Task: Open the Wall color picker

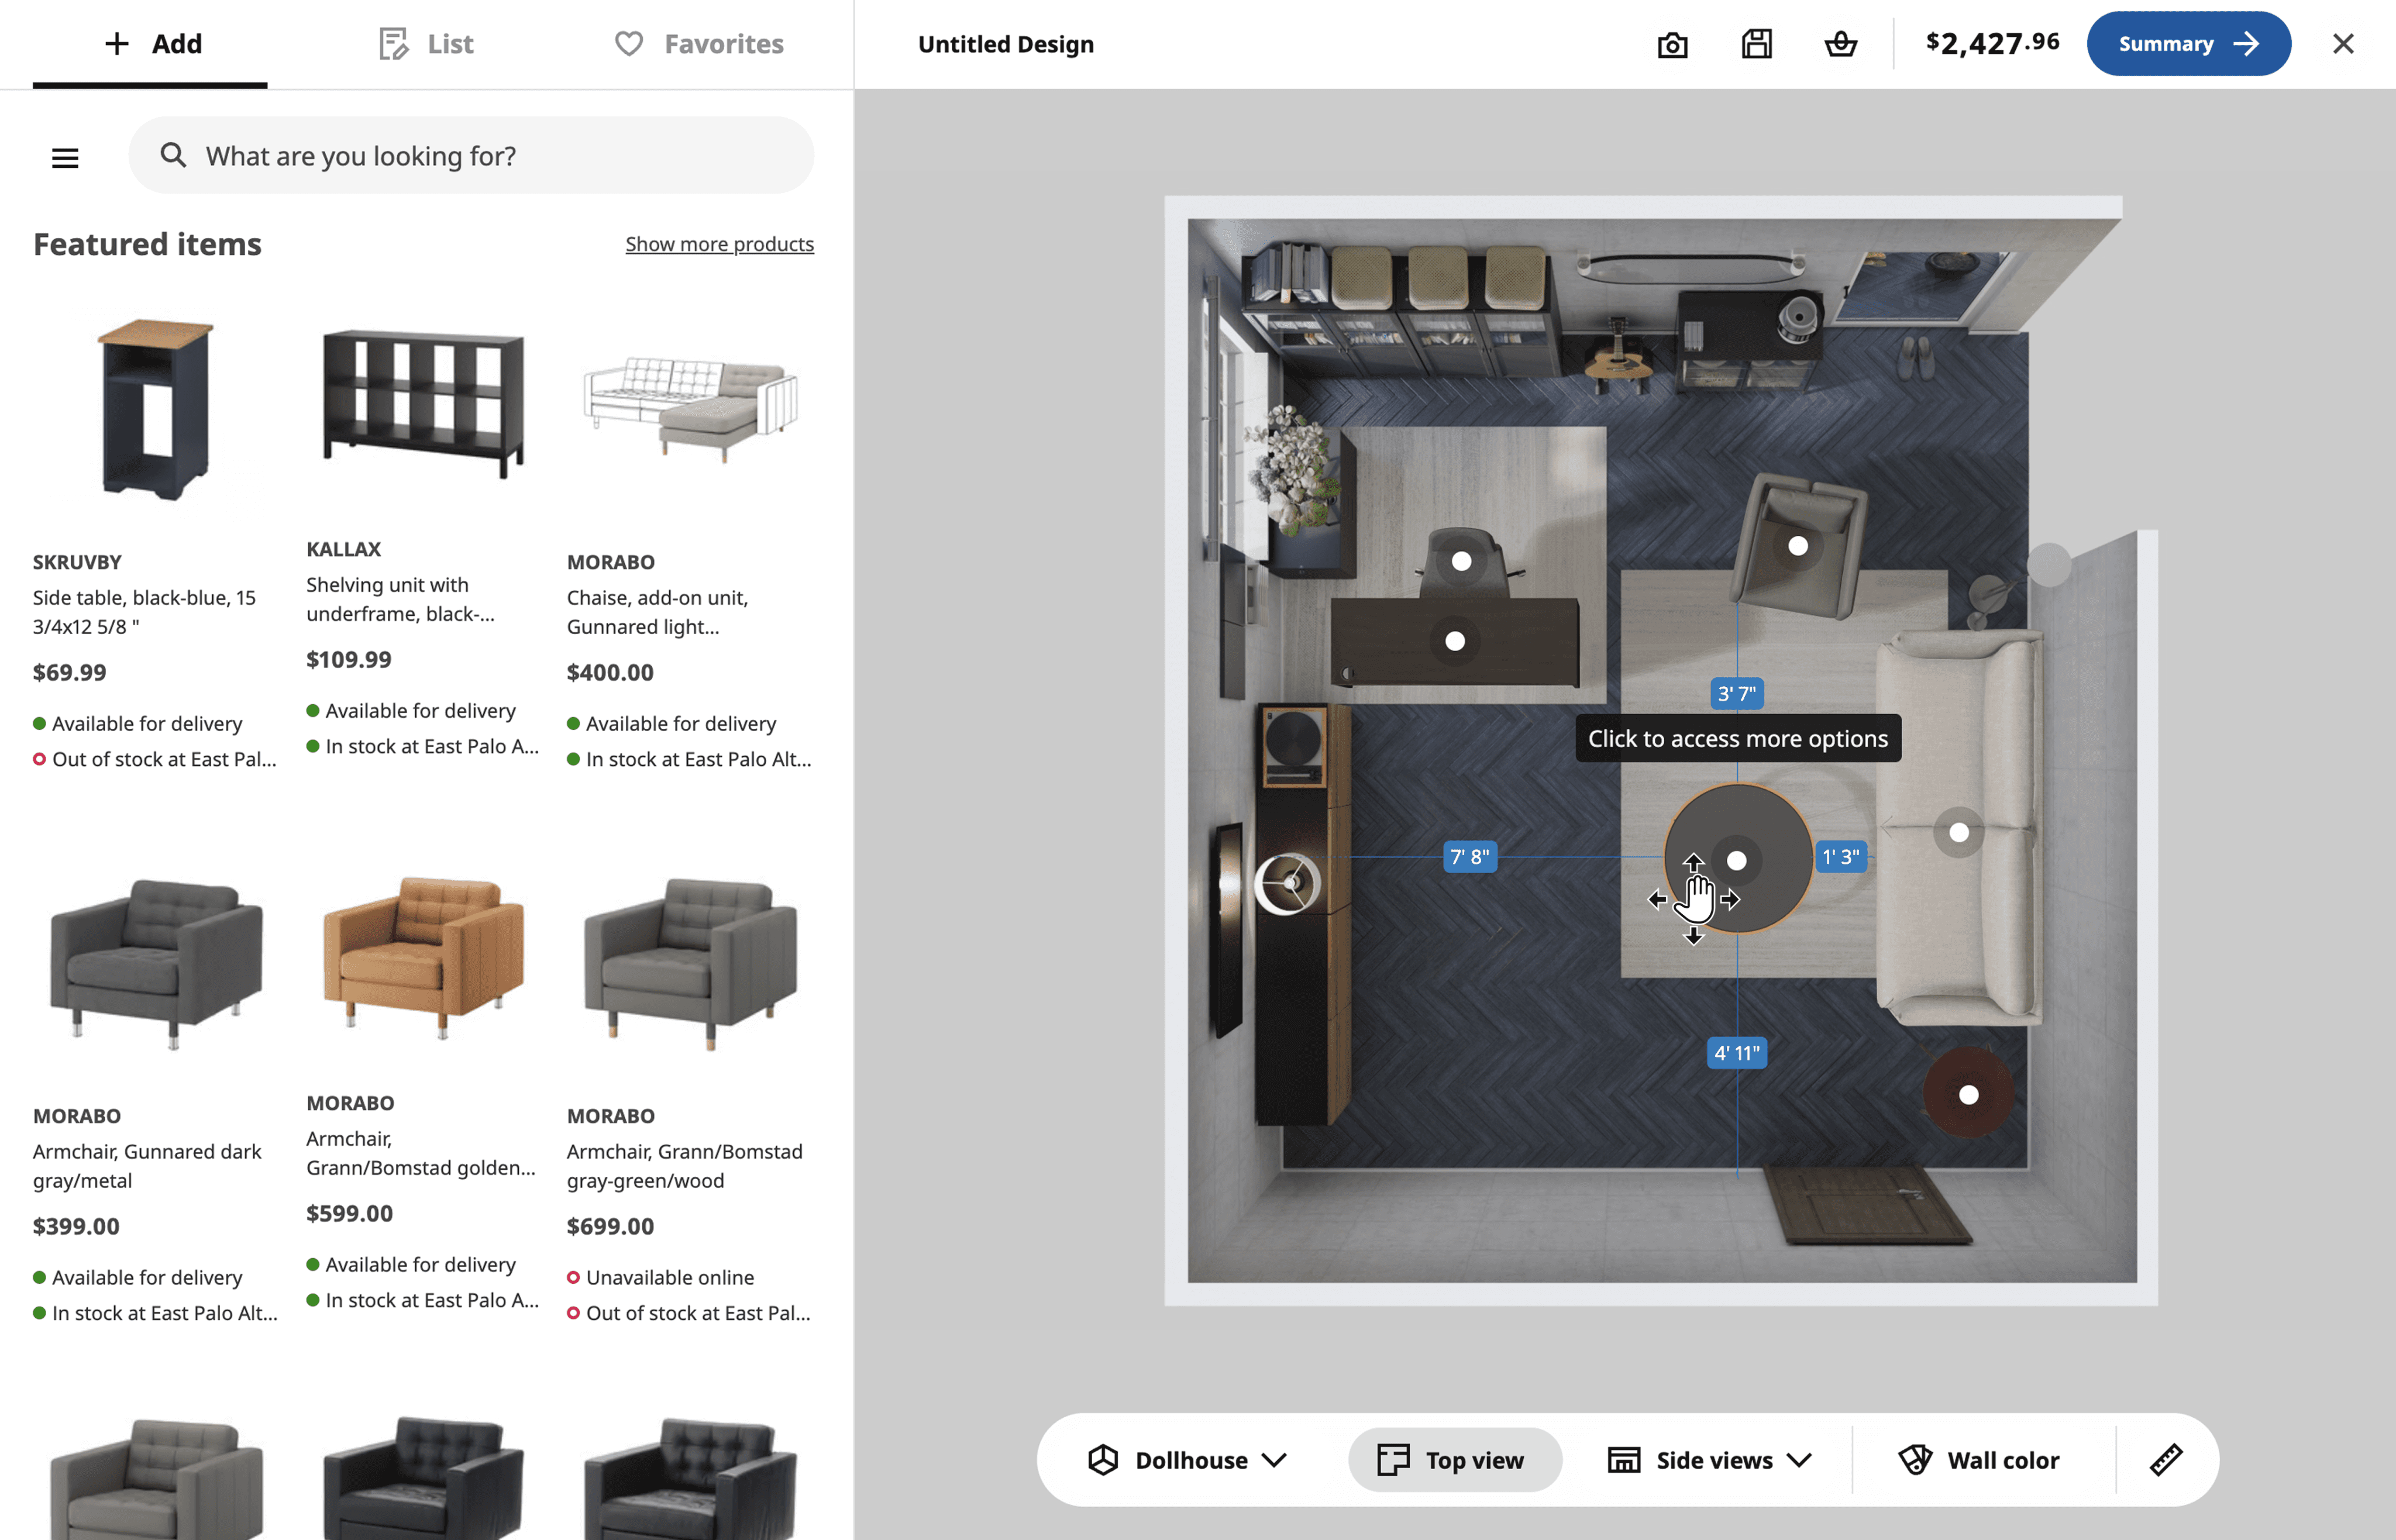Action: (x=1979, y=1459)
